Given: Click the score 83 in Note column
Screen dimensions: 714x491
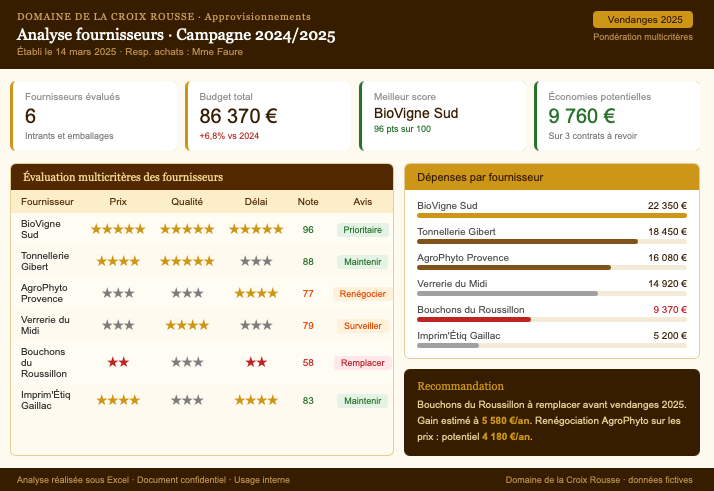Looking at the screenshot, I should (308, 400).
